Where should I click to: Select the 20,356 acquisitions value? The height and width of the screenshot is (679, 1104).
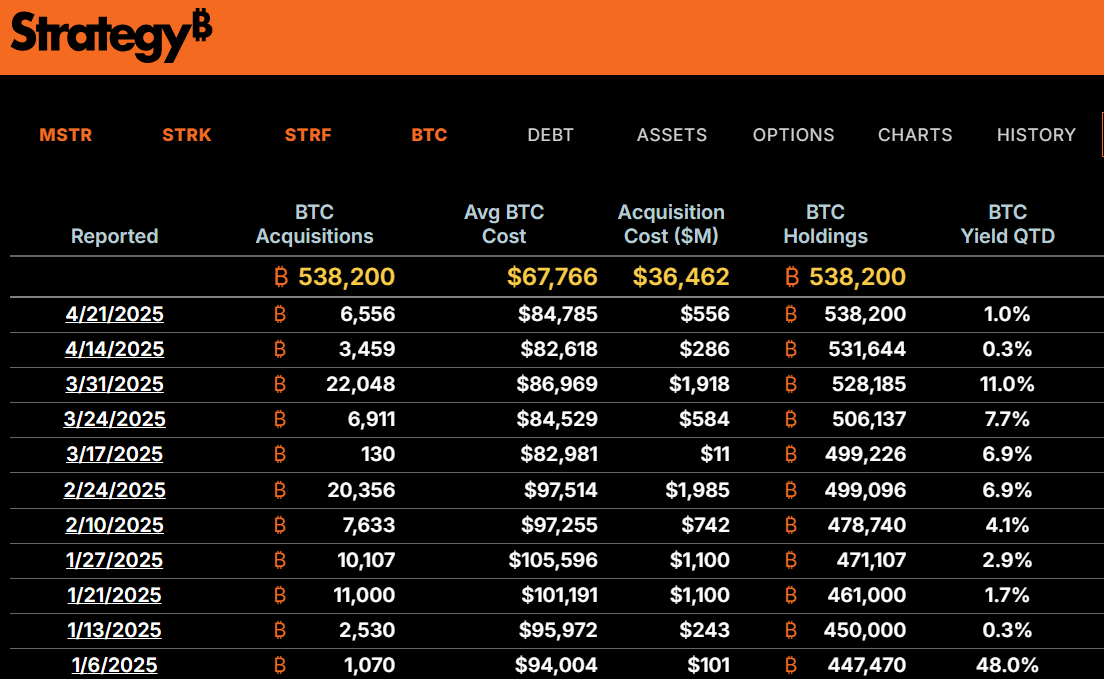[x=361, y=490]
